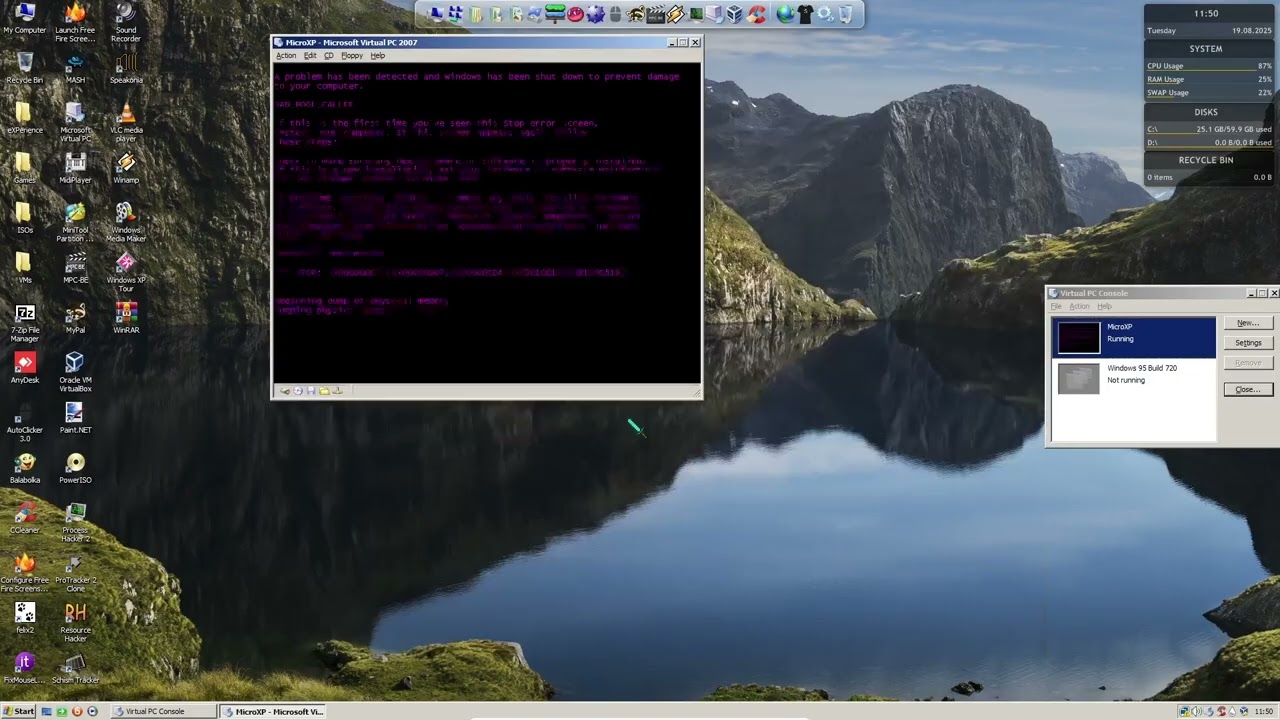Open Launch Free Fire Screensaver shortcut
The width and height of the screenshot is (1280, 720).
pos(75,21)
